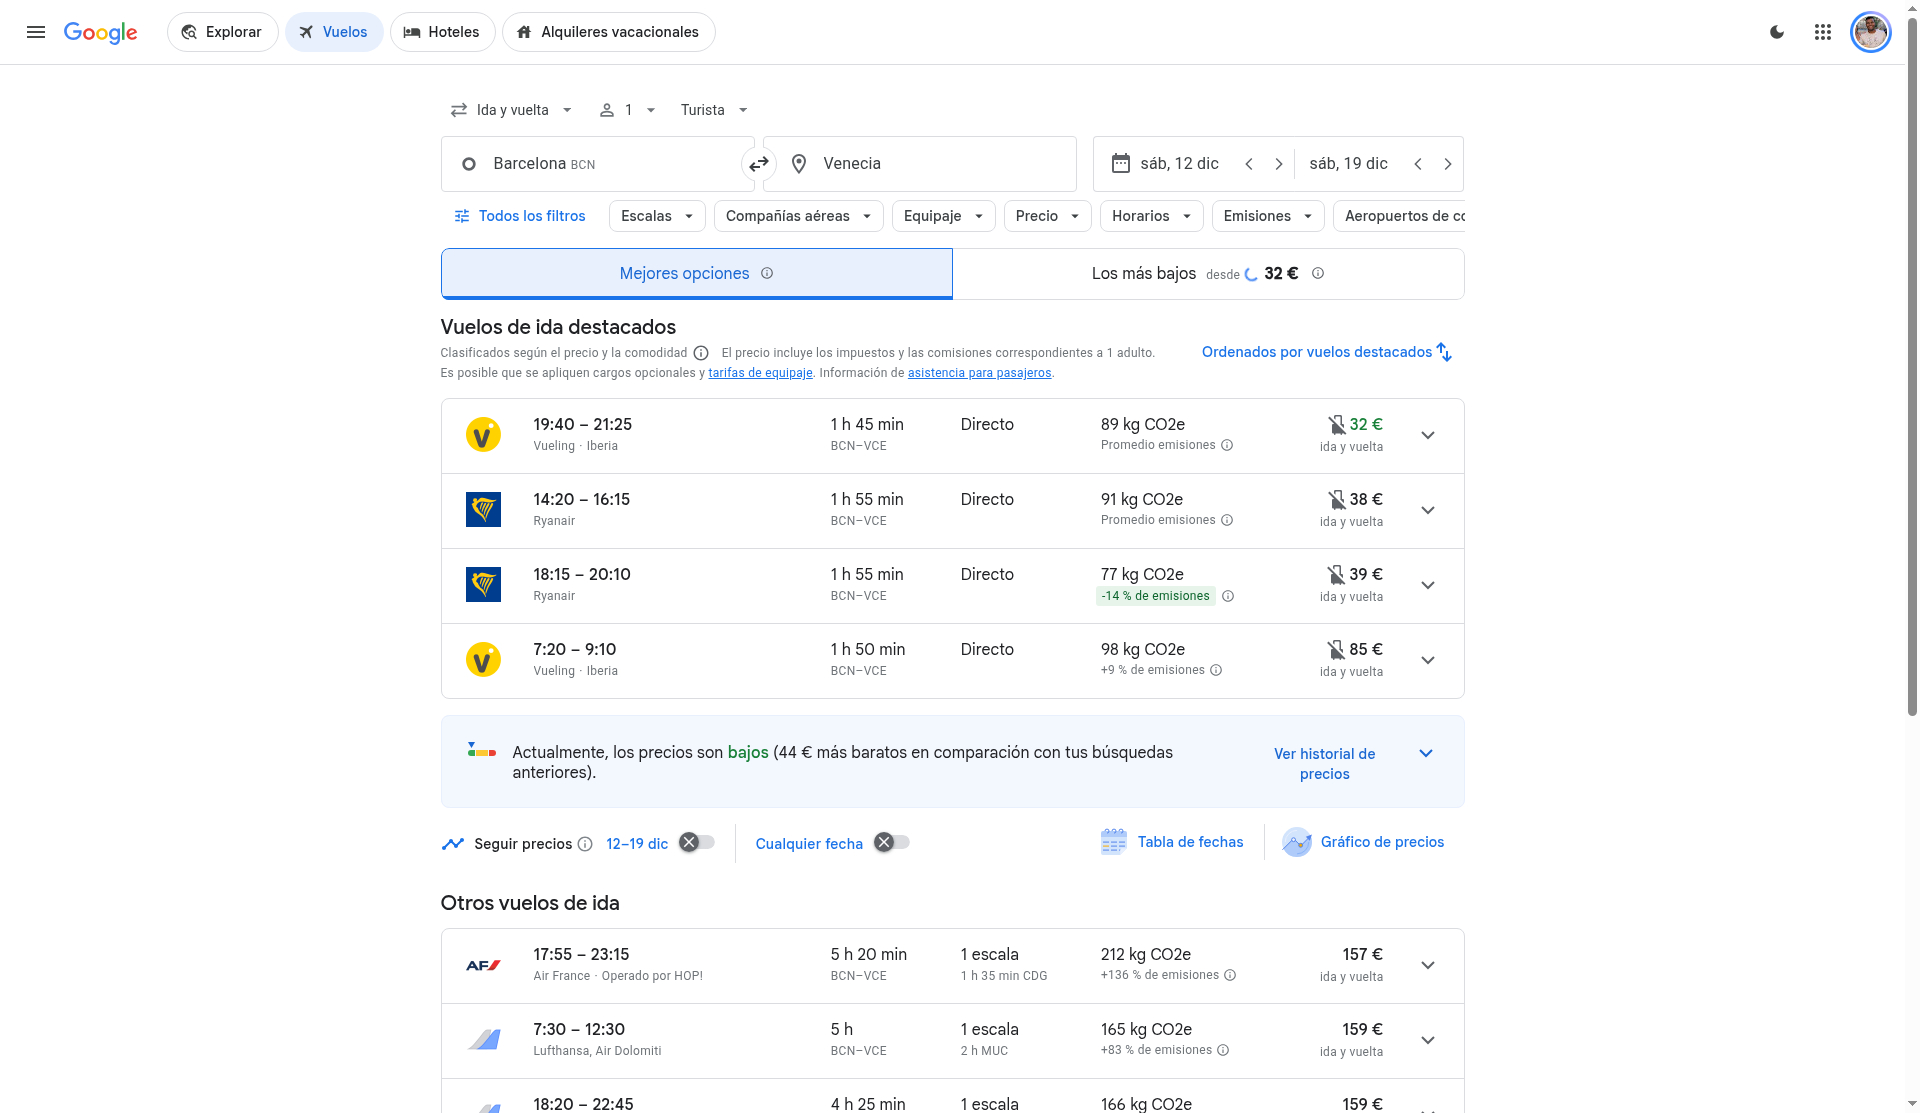Open the Emisiones filter dropdown
This screenshot has width=1920, height=1113.
(1268, 216)
